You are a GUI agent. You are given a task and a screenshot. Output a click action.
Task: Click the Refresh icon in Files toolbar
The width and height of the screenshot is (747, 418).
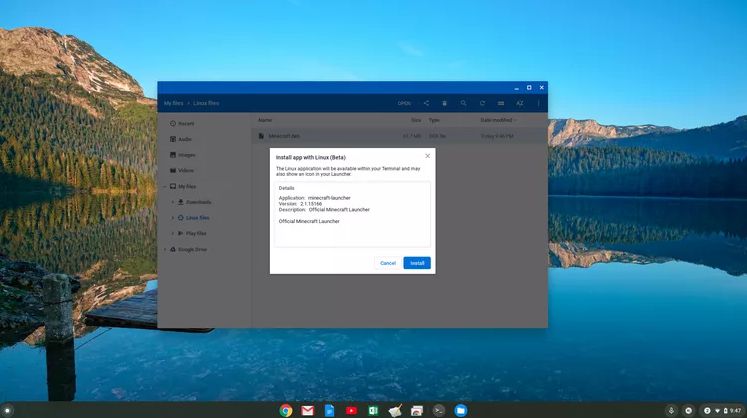(482, 103)
